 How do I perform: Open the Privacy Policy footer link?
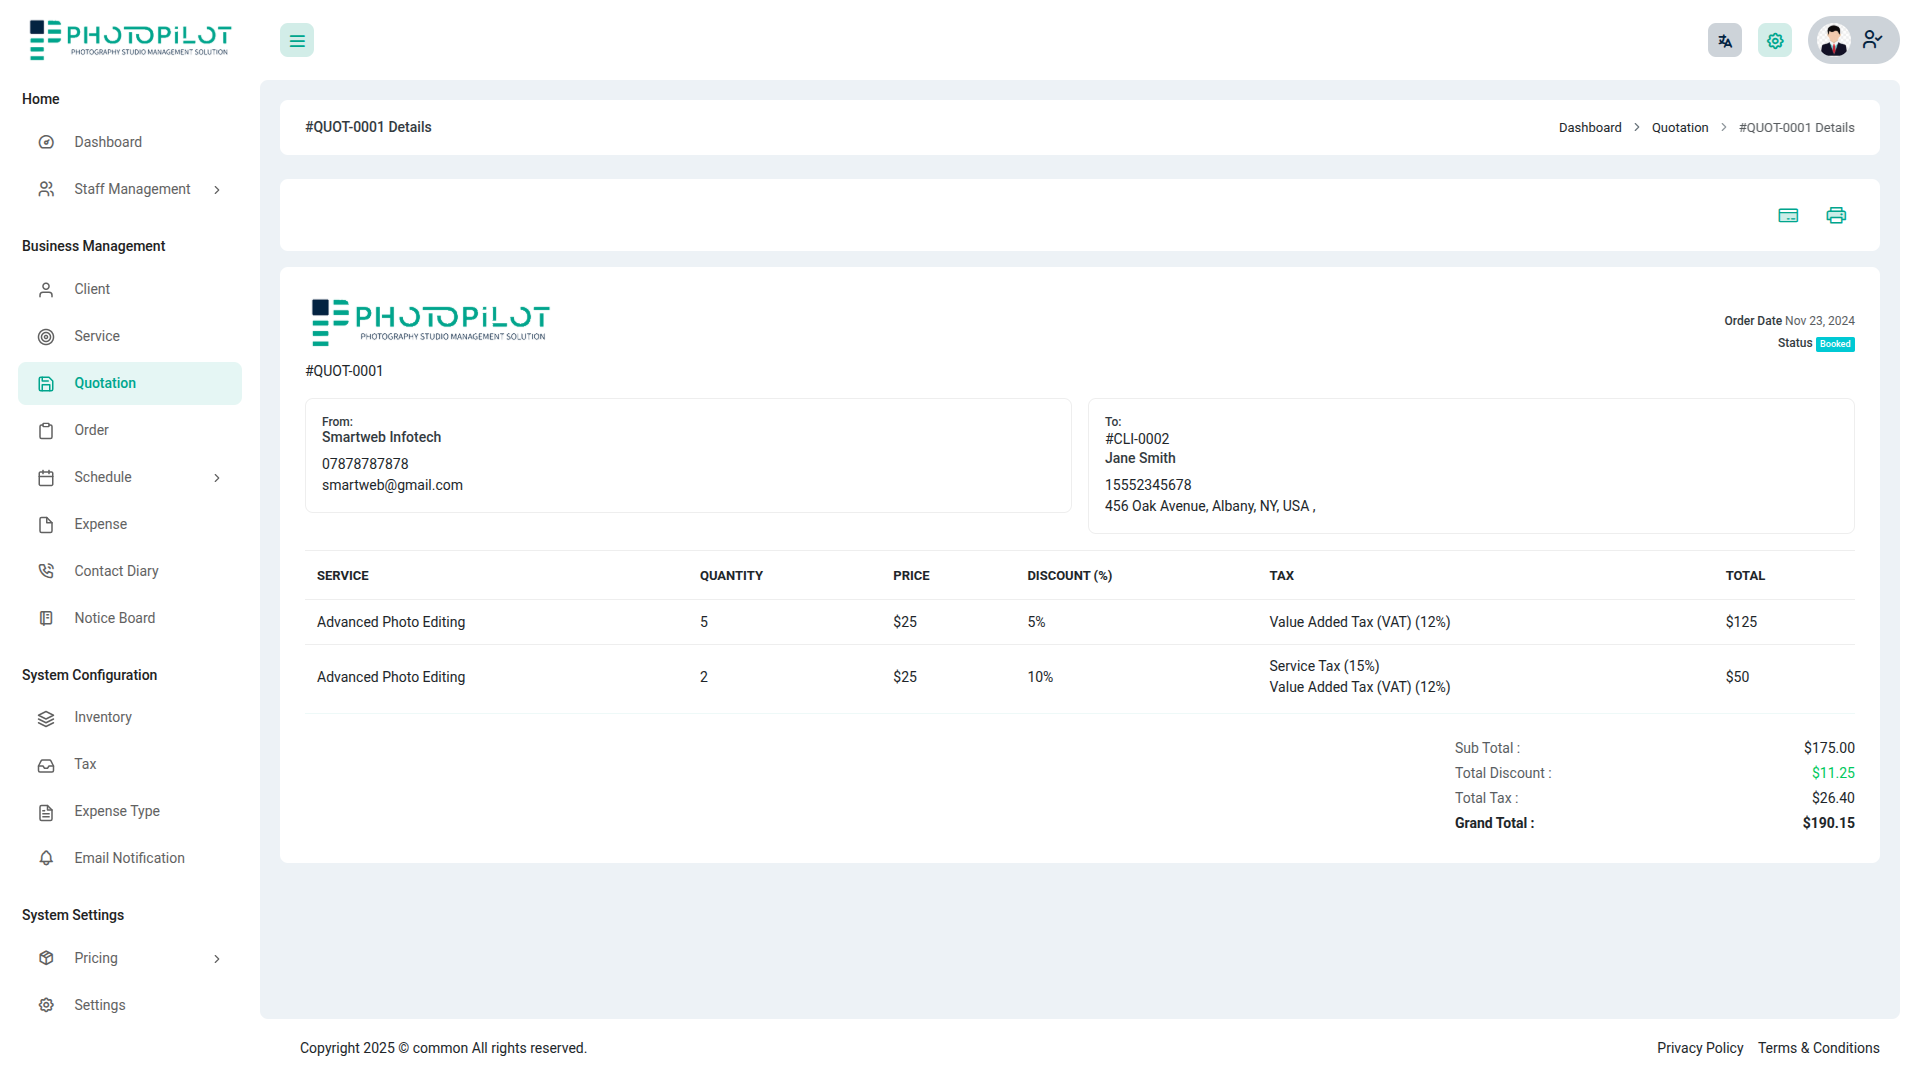point(1700,1048)
